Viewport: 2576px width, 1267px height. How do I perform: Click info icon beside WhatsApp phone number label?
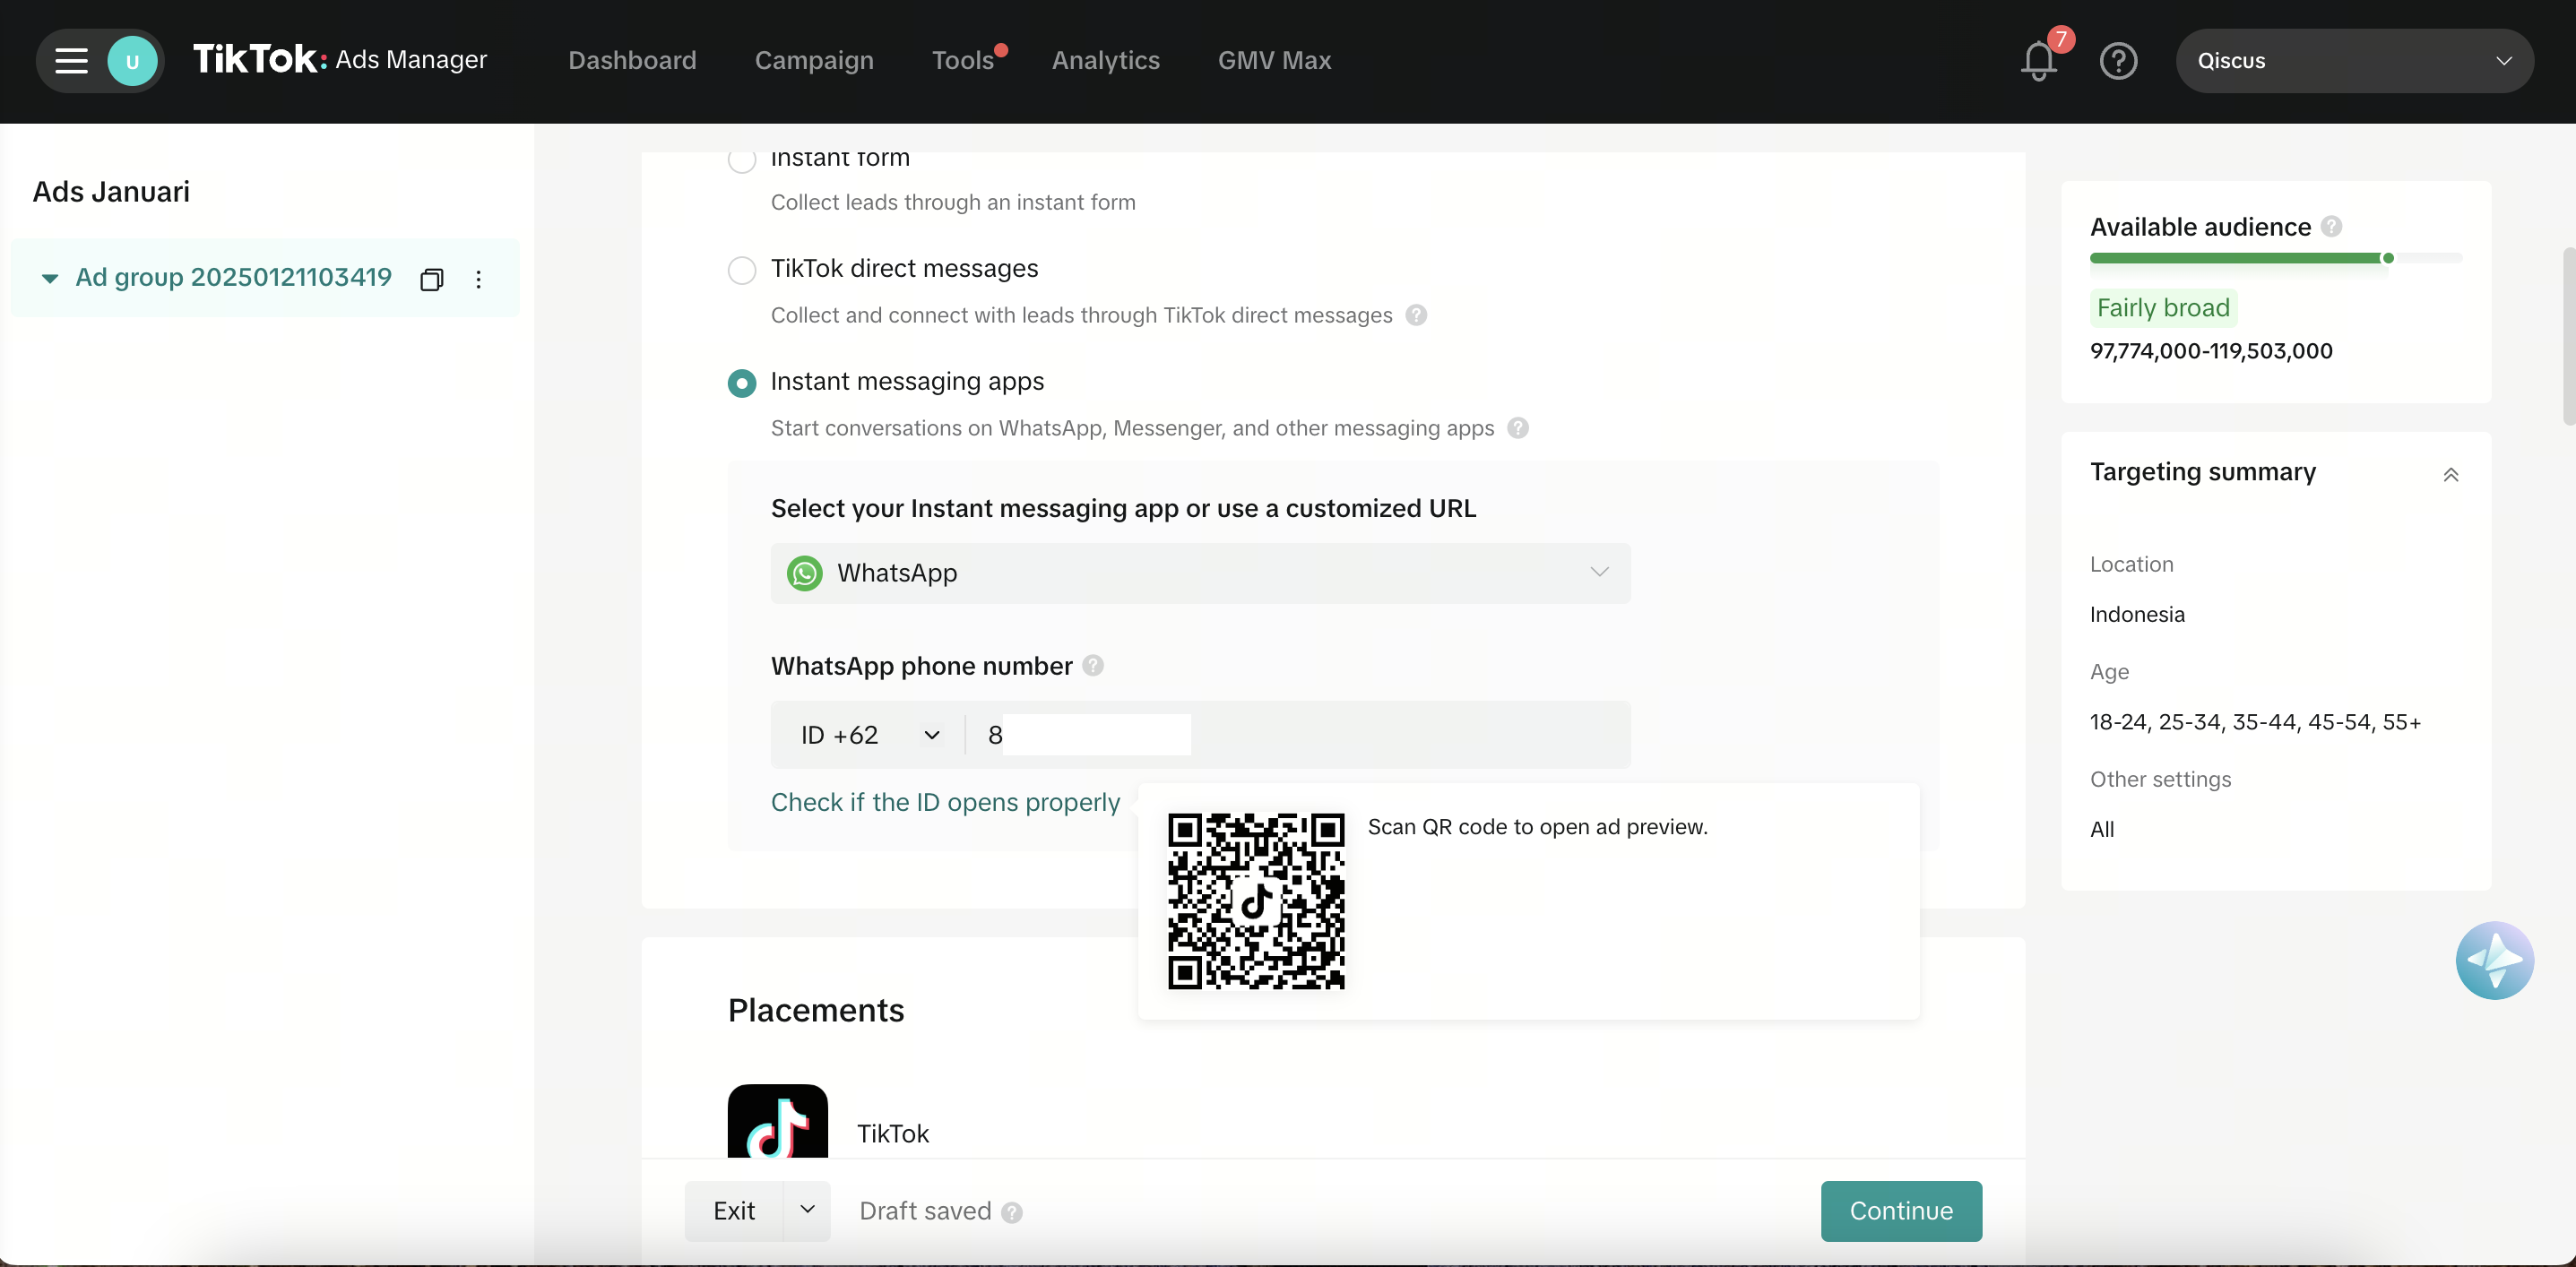click(x=1093, y=665)
